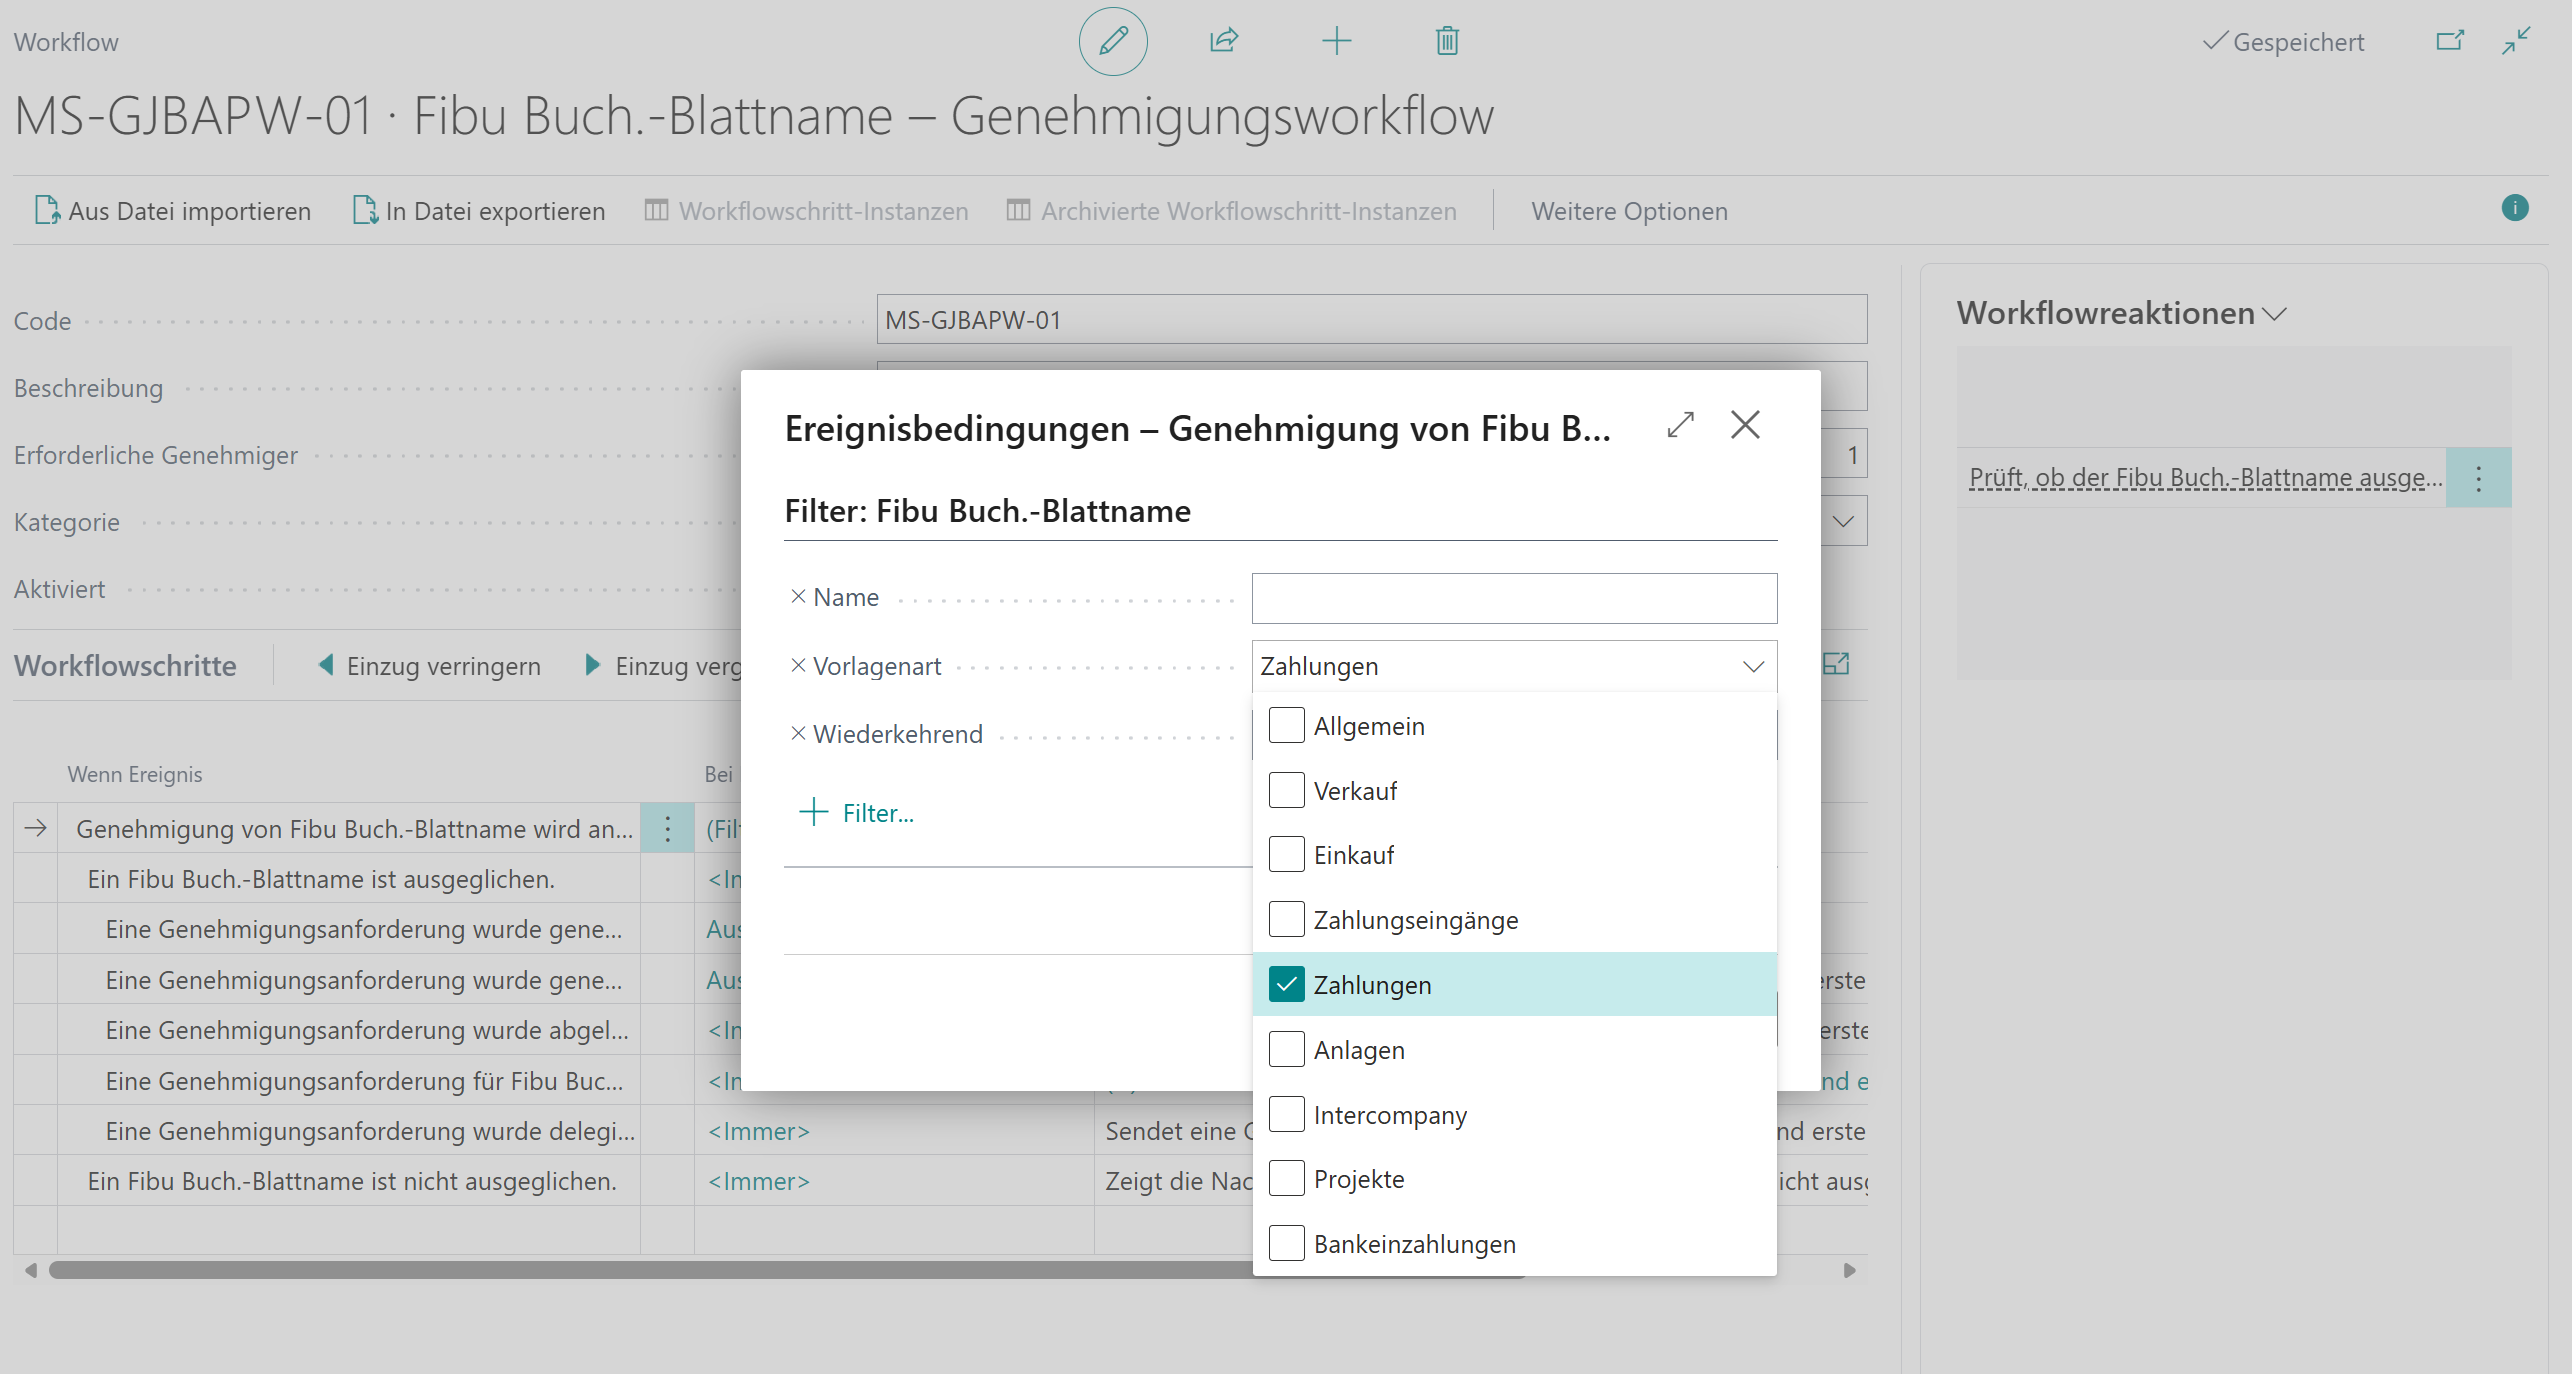The image size is (2572, 1374).
Task: Click the trash delete icon
Action: (1447, 41)
